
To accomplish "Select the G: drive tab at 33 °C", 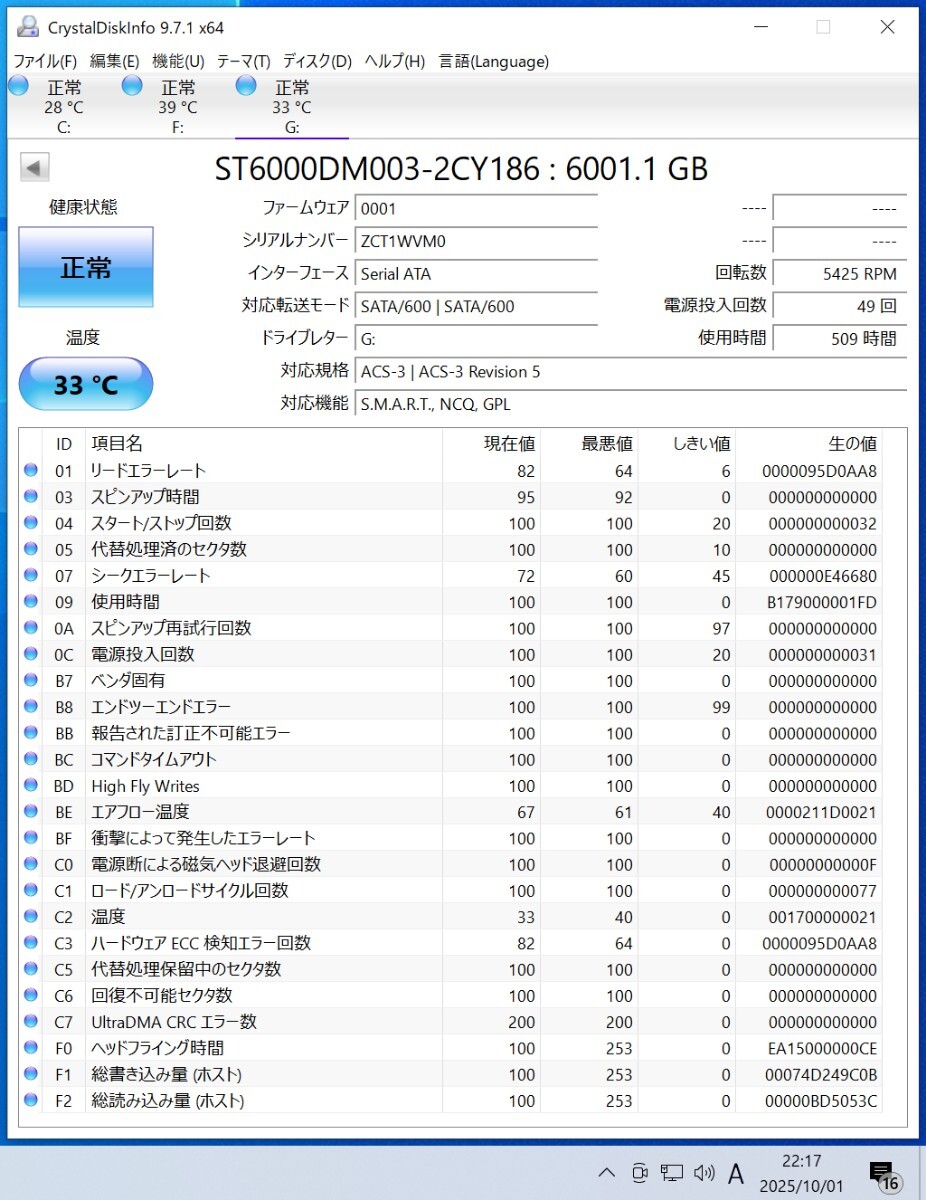I will coord(291,106).
